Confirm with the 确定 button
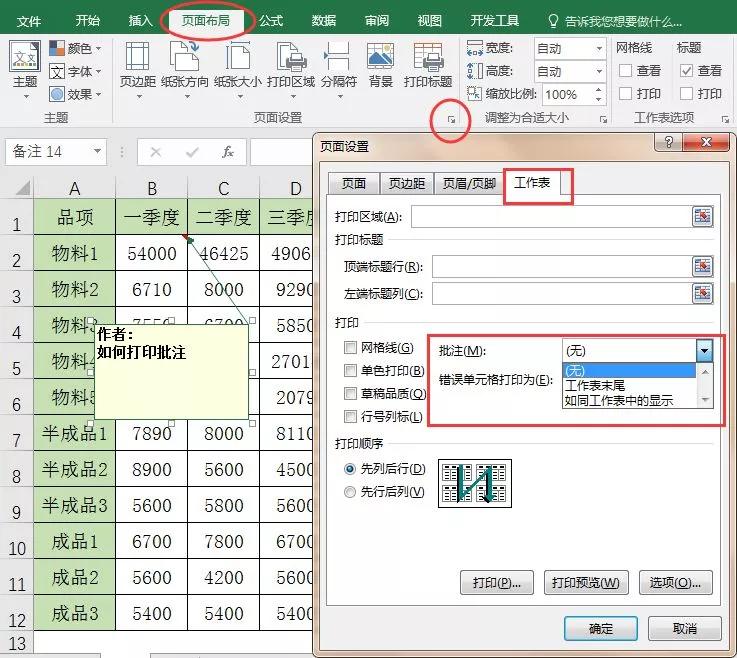This screenshot has width=737, height=658. (601, 628)
